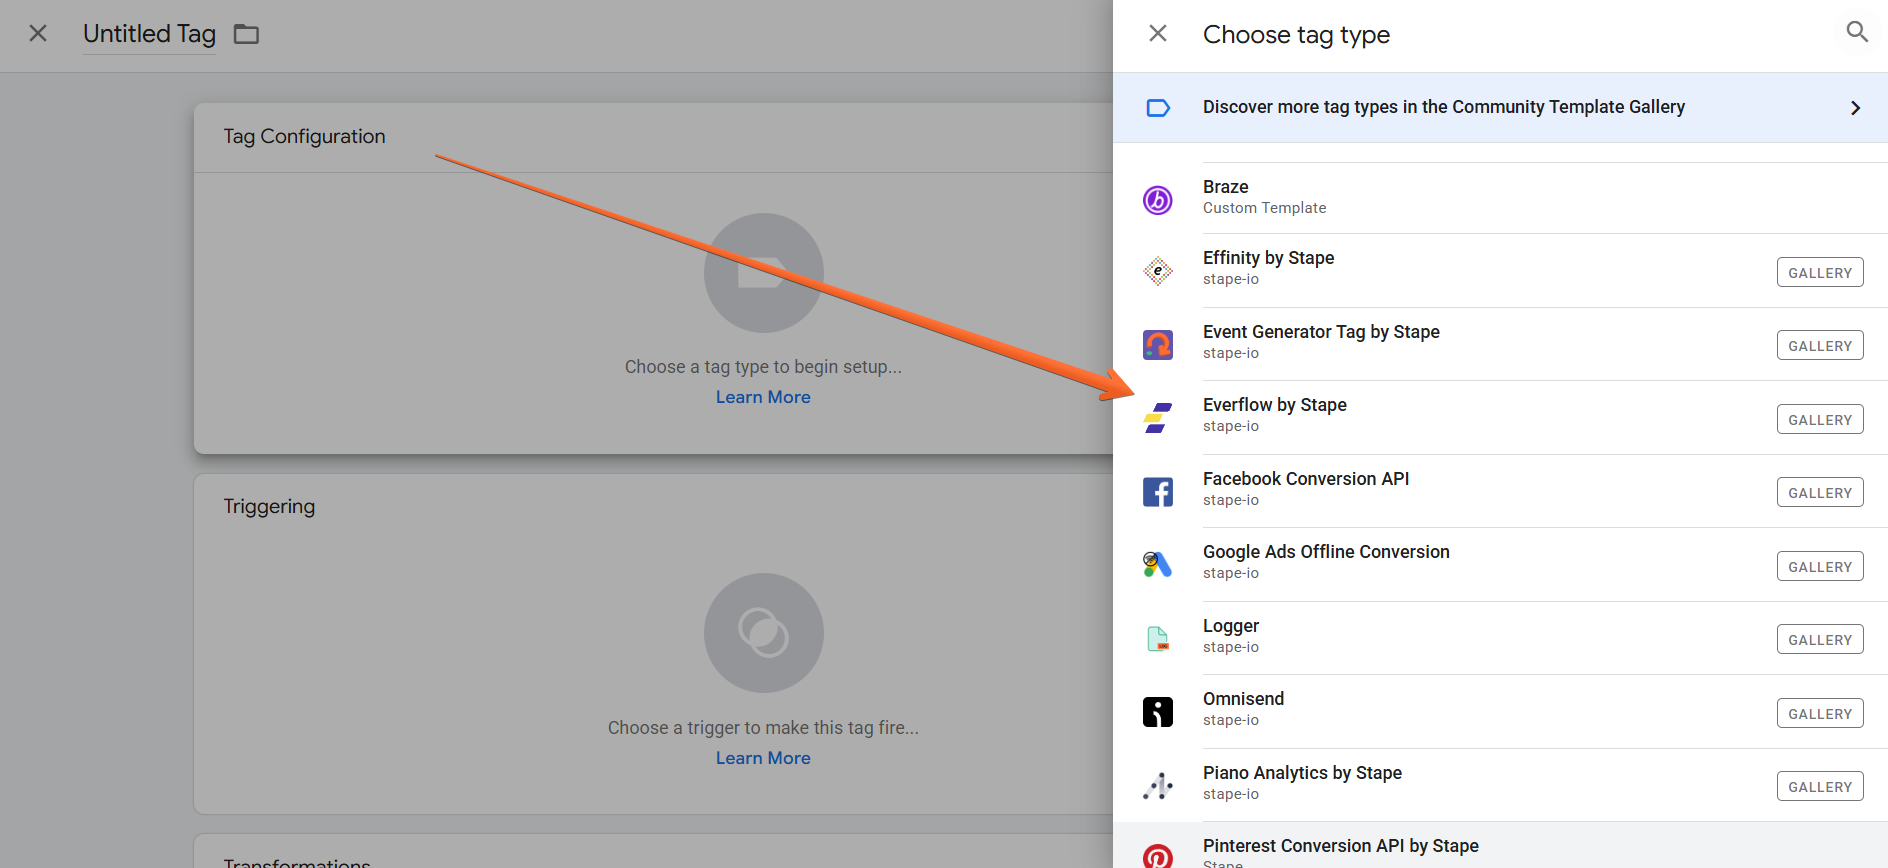Image resolution: width=1888 pixels, height=868 pixels.
Task: Click GALLERY badge for Event Generator Tag
Action: point(1820,346)
